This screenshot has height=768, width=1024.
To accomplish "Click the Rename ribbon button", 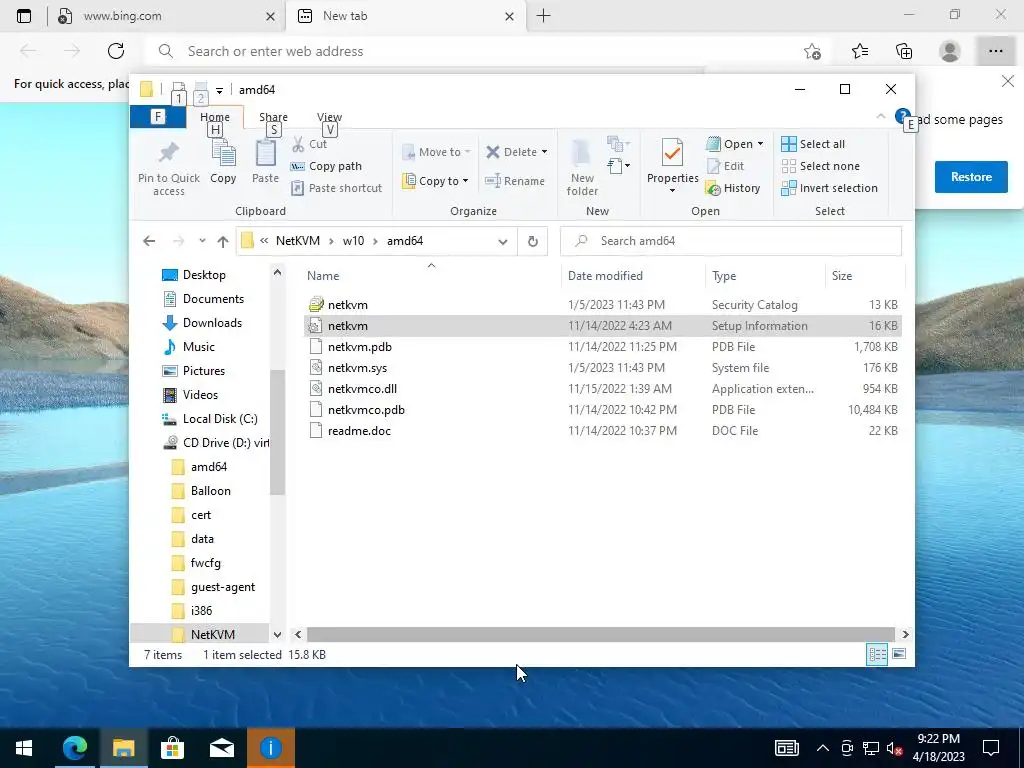I will 515,181.
